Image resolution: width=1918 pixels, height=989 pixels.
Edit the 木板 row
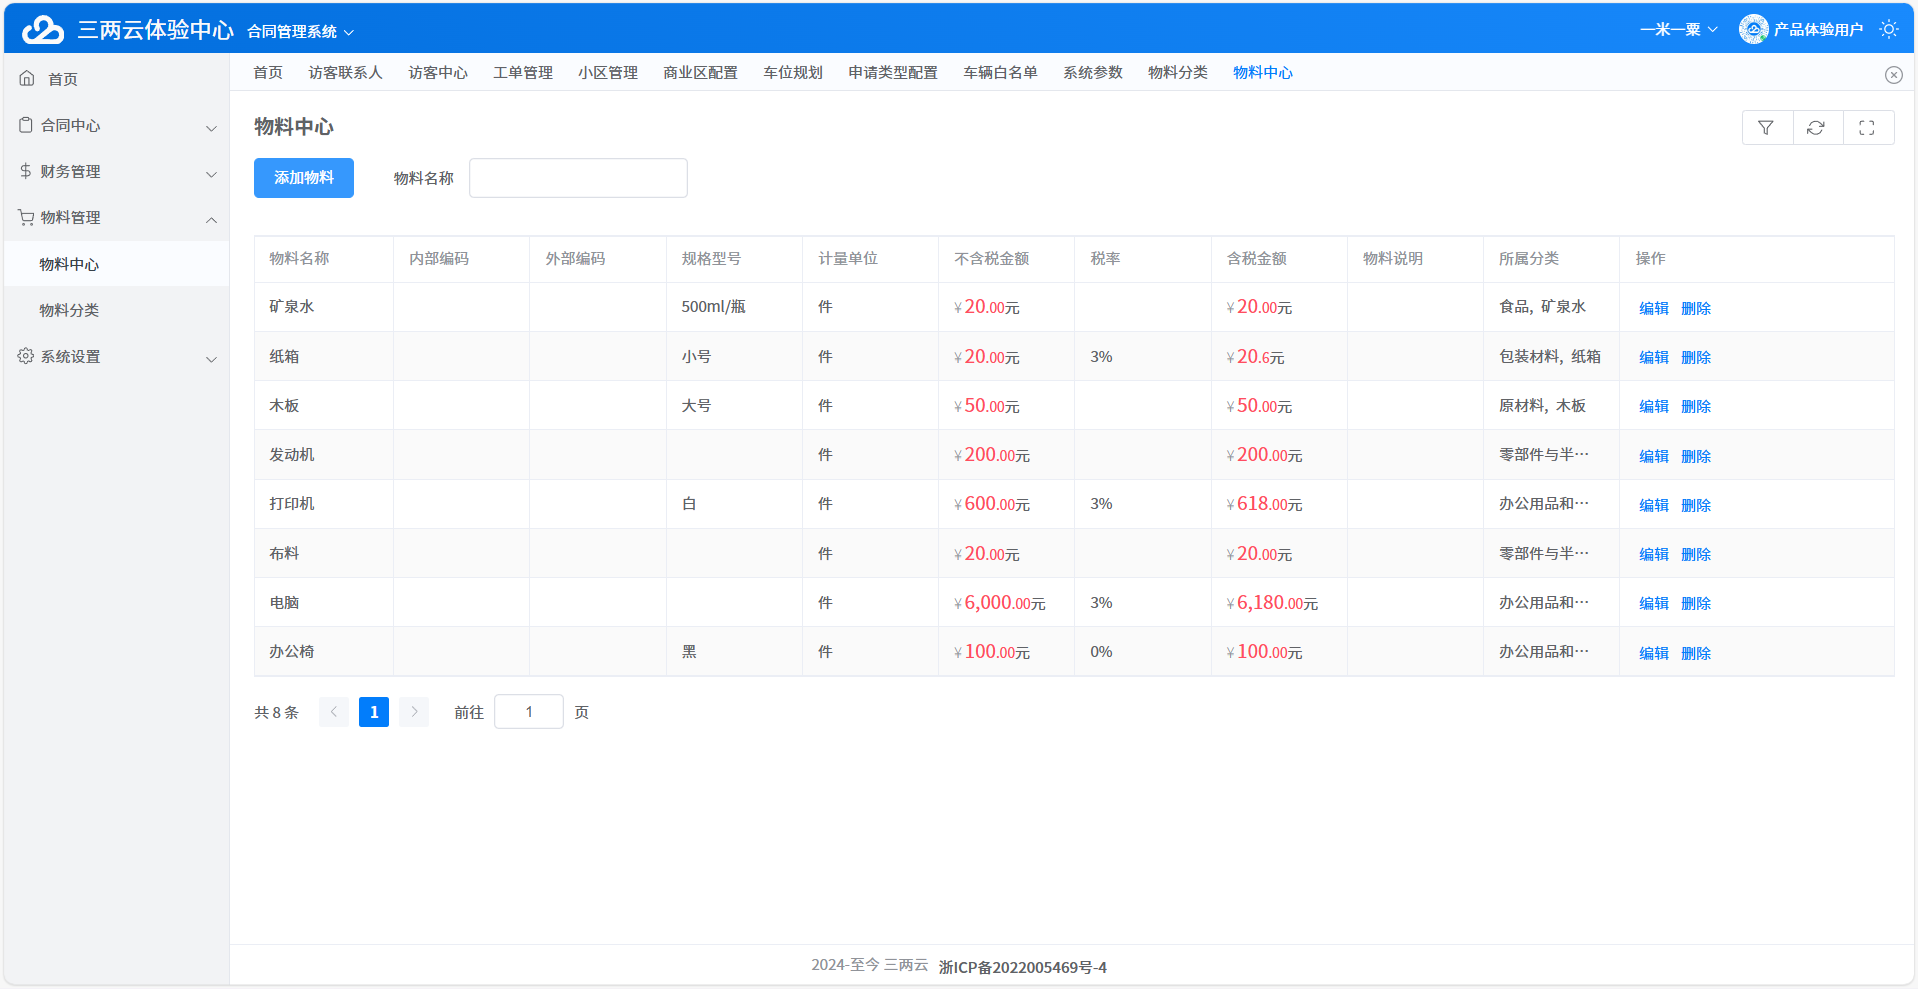(1654, 406)
